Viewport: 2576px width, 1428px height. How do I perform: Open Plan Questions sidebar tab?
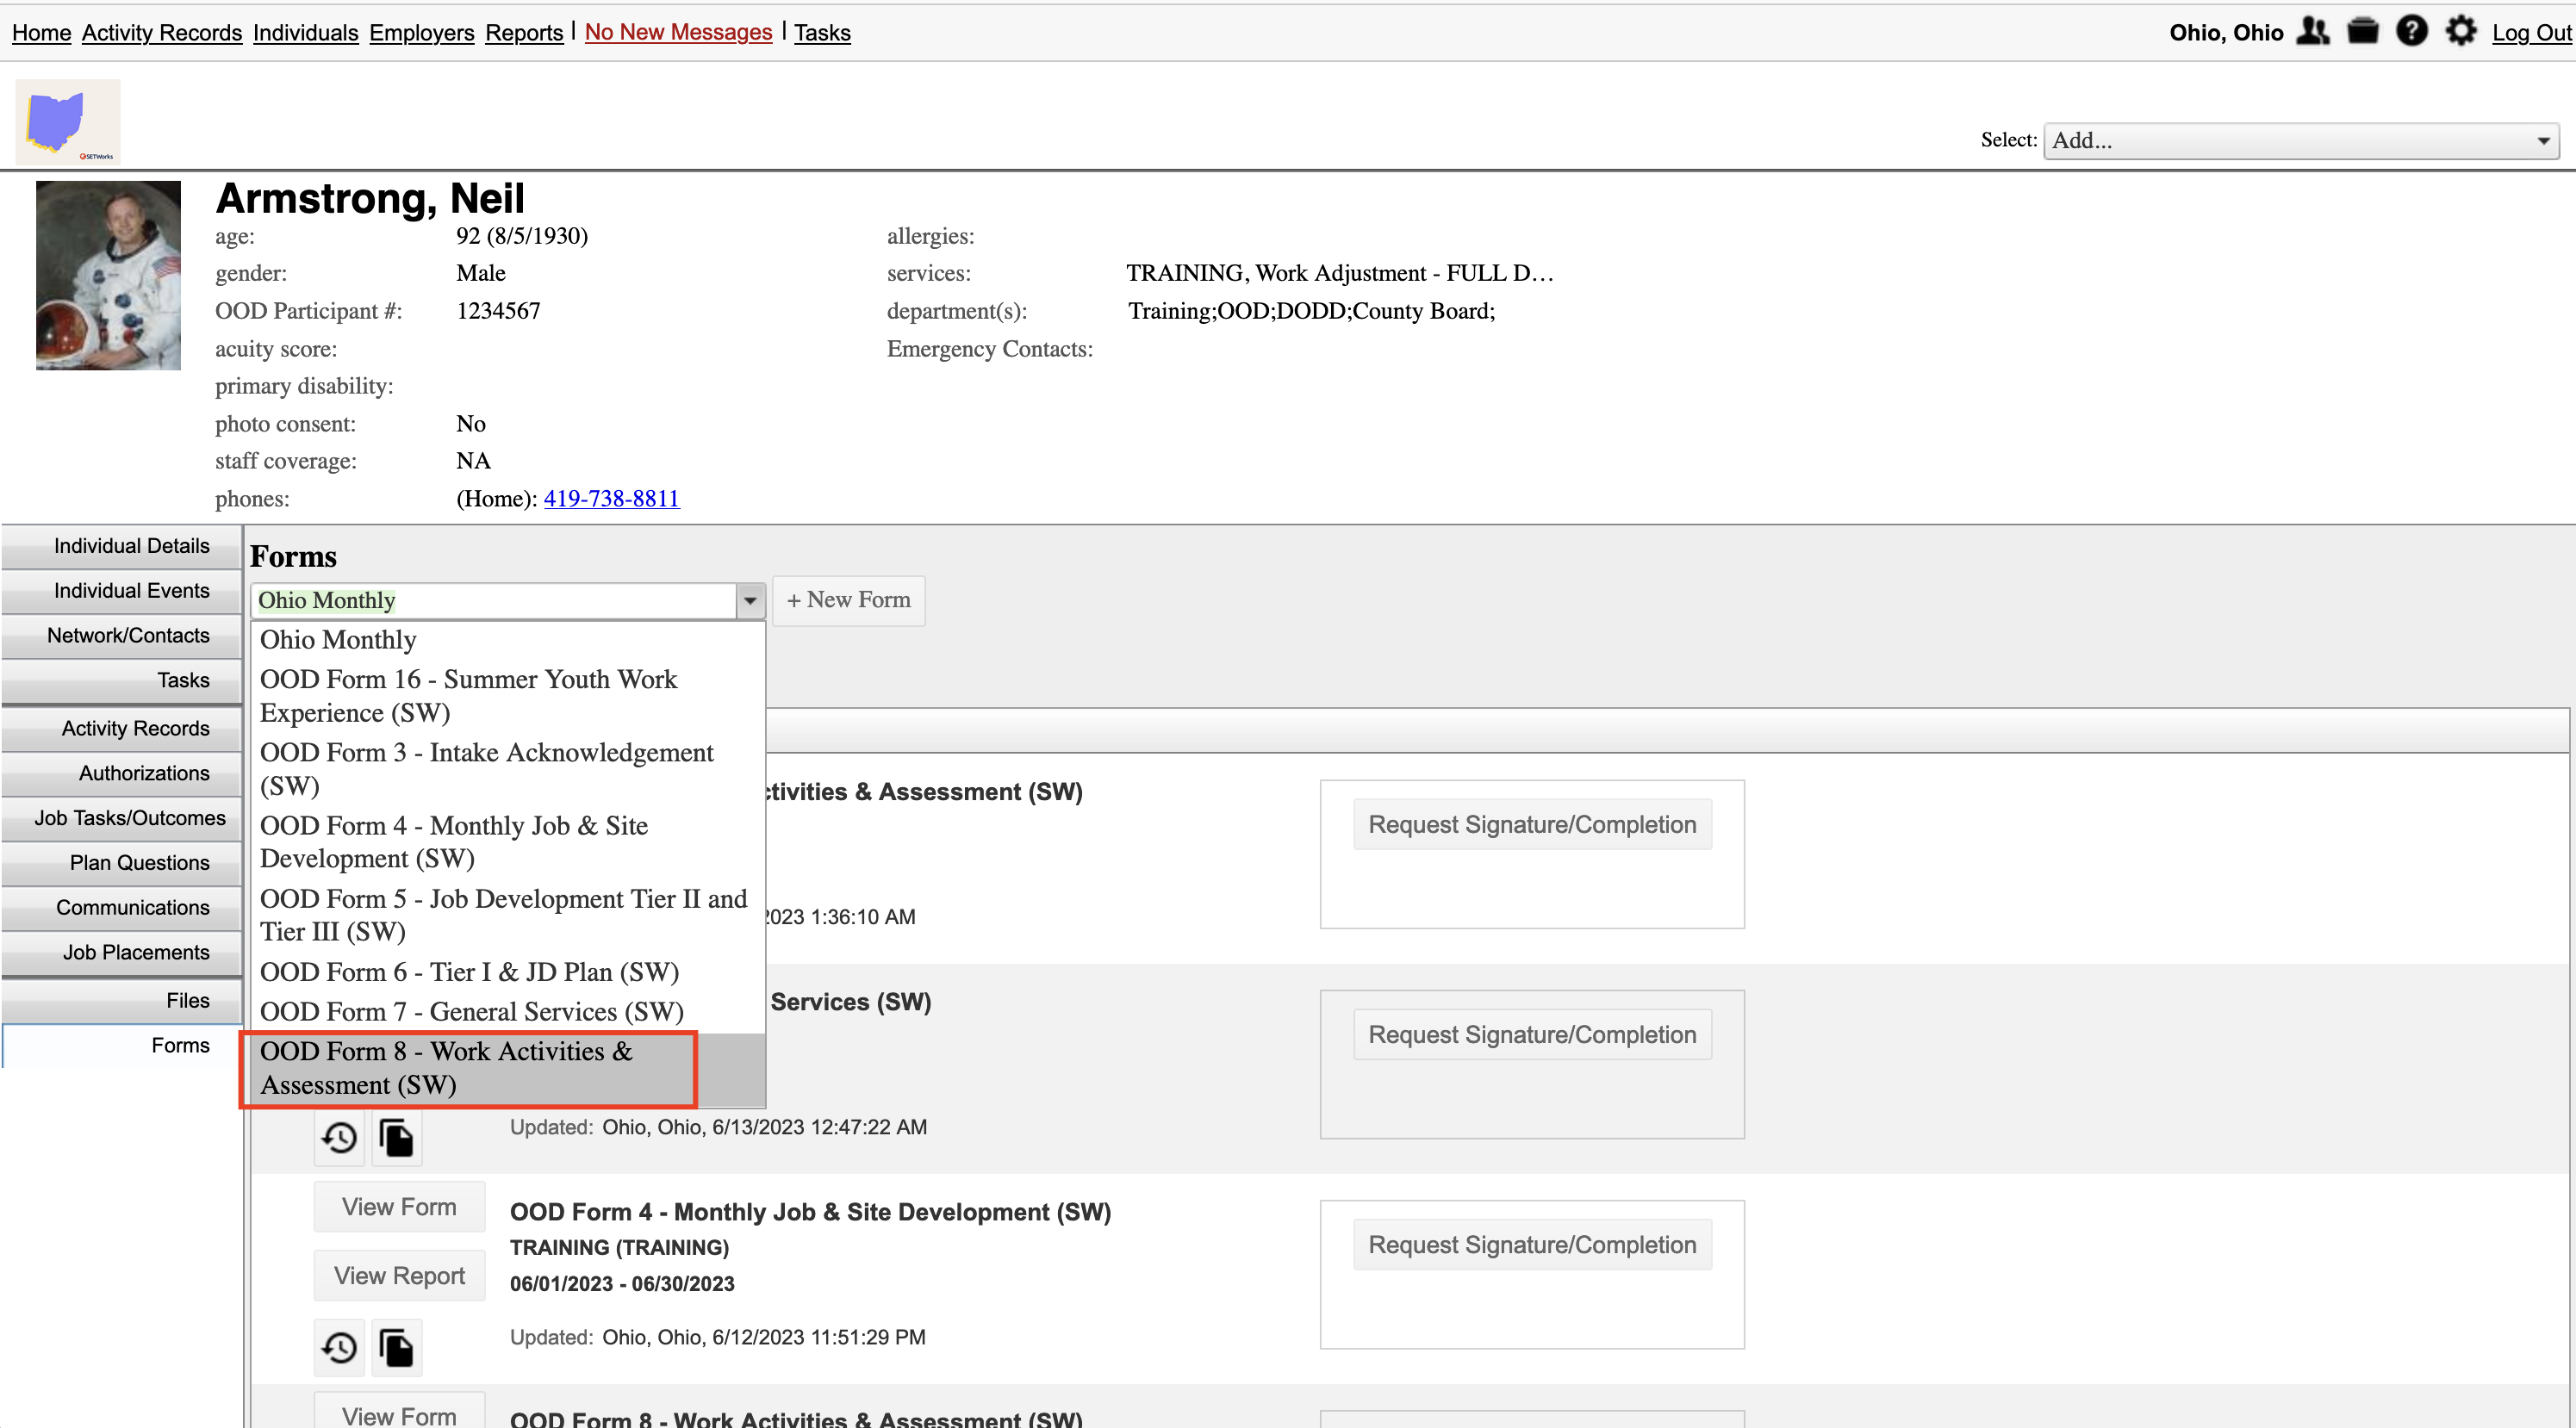(x=122, y=863)
